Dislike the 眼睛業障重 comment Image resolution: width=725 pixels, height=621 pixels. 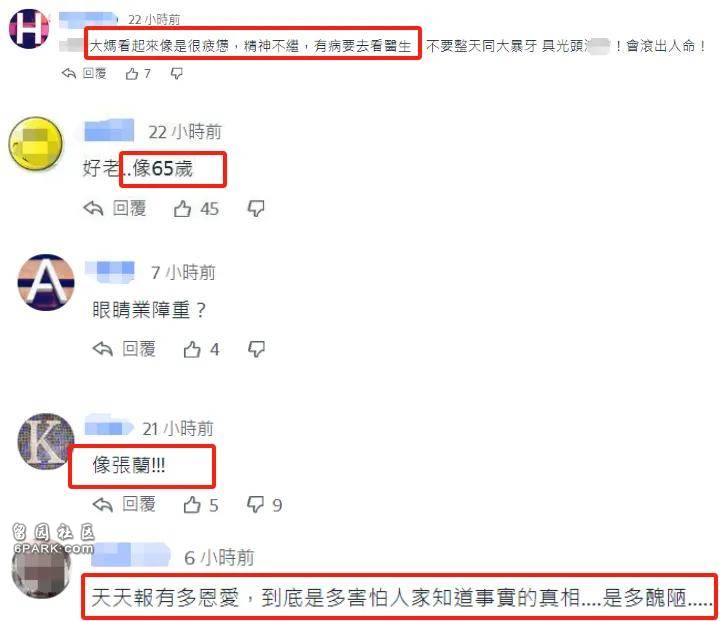click(x=256, y=349)
